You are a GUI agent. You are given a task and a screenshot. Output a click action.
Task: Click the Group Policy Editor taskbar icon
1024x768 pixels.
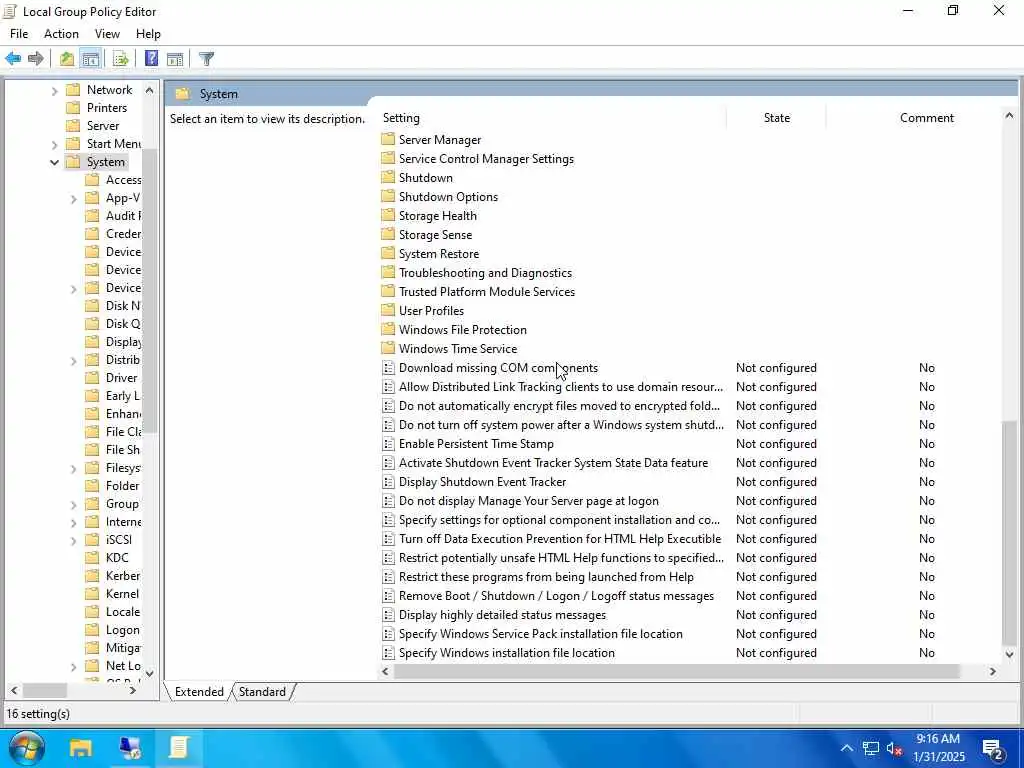click(x=178, y=747)
